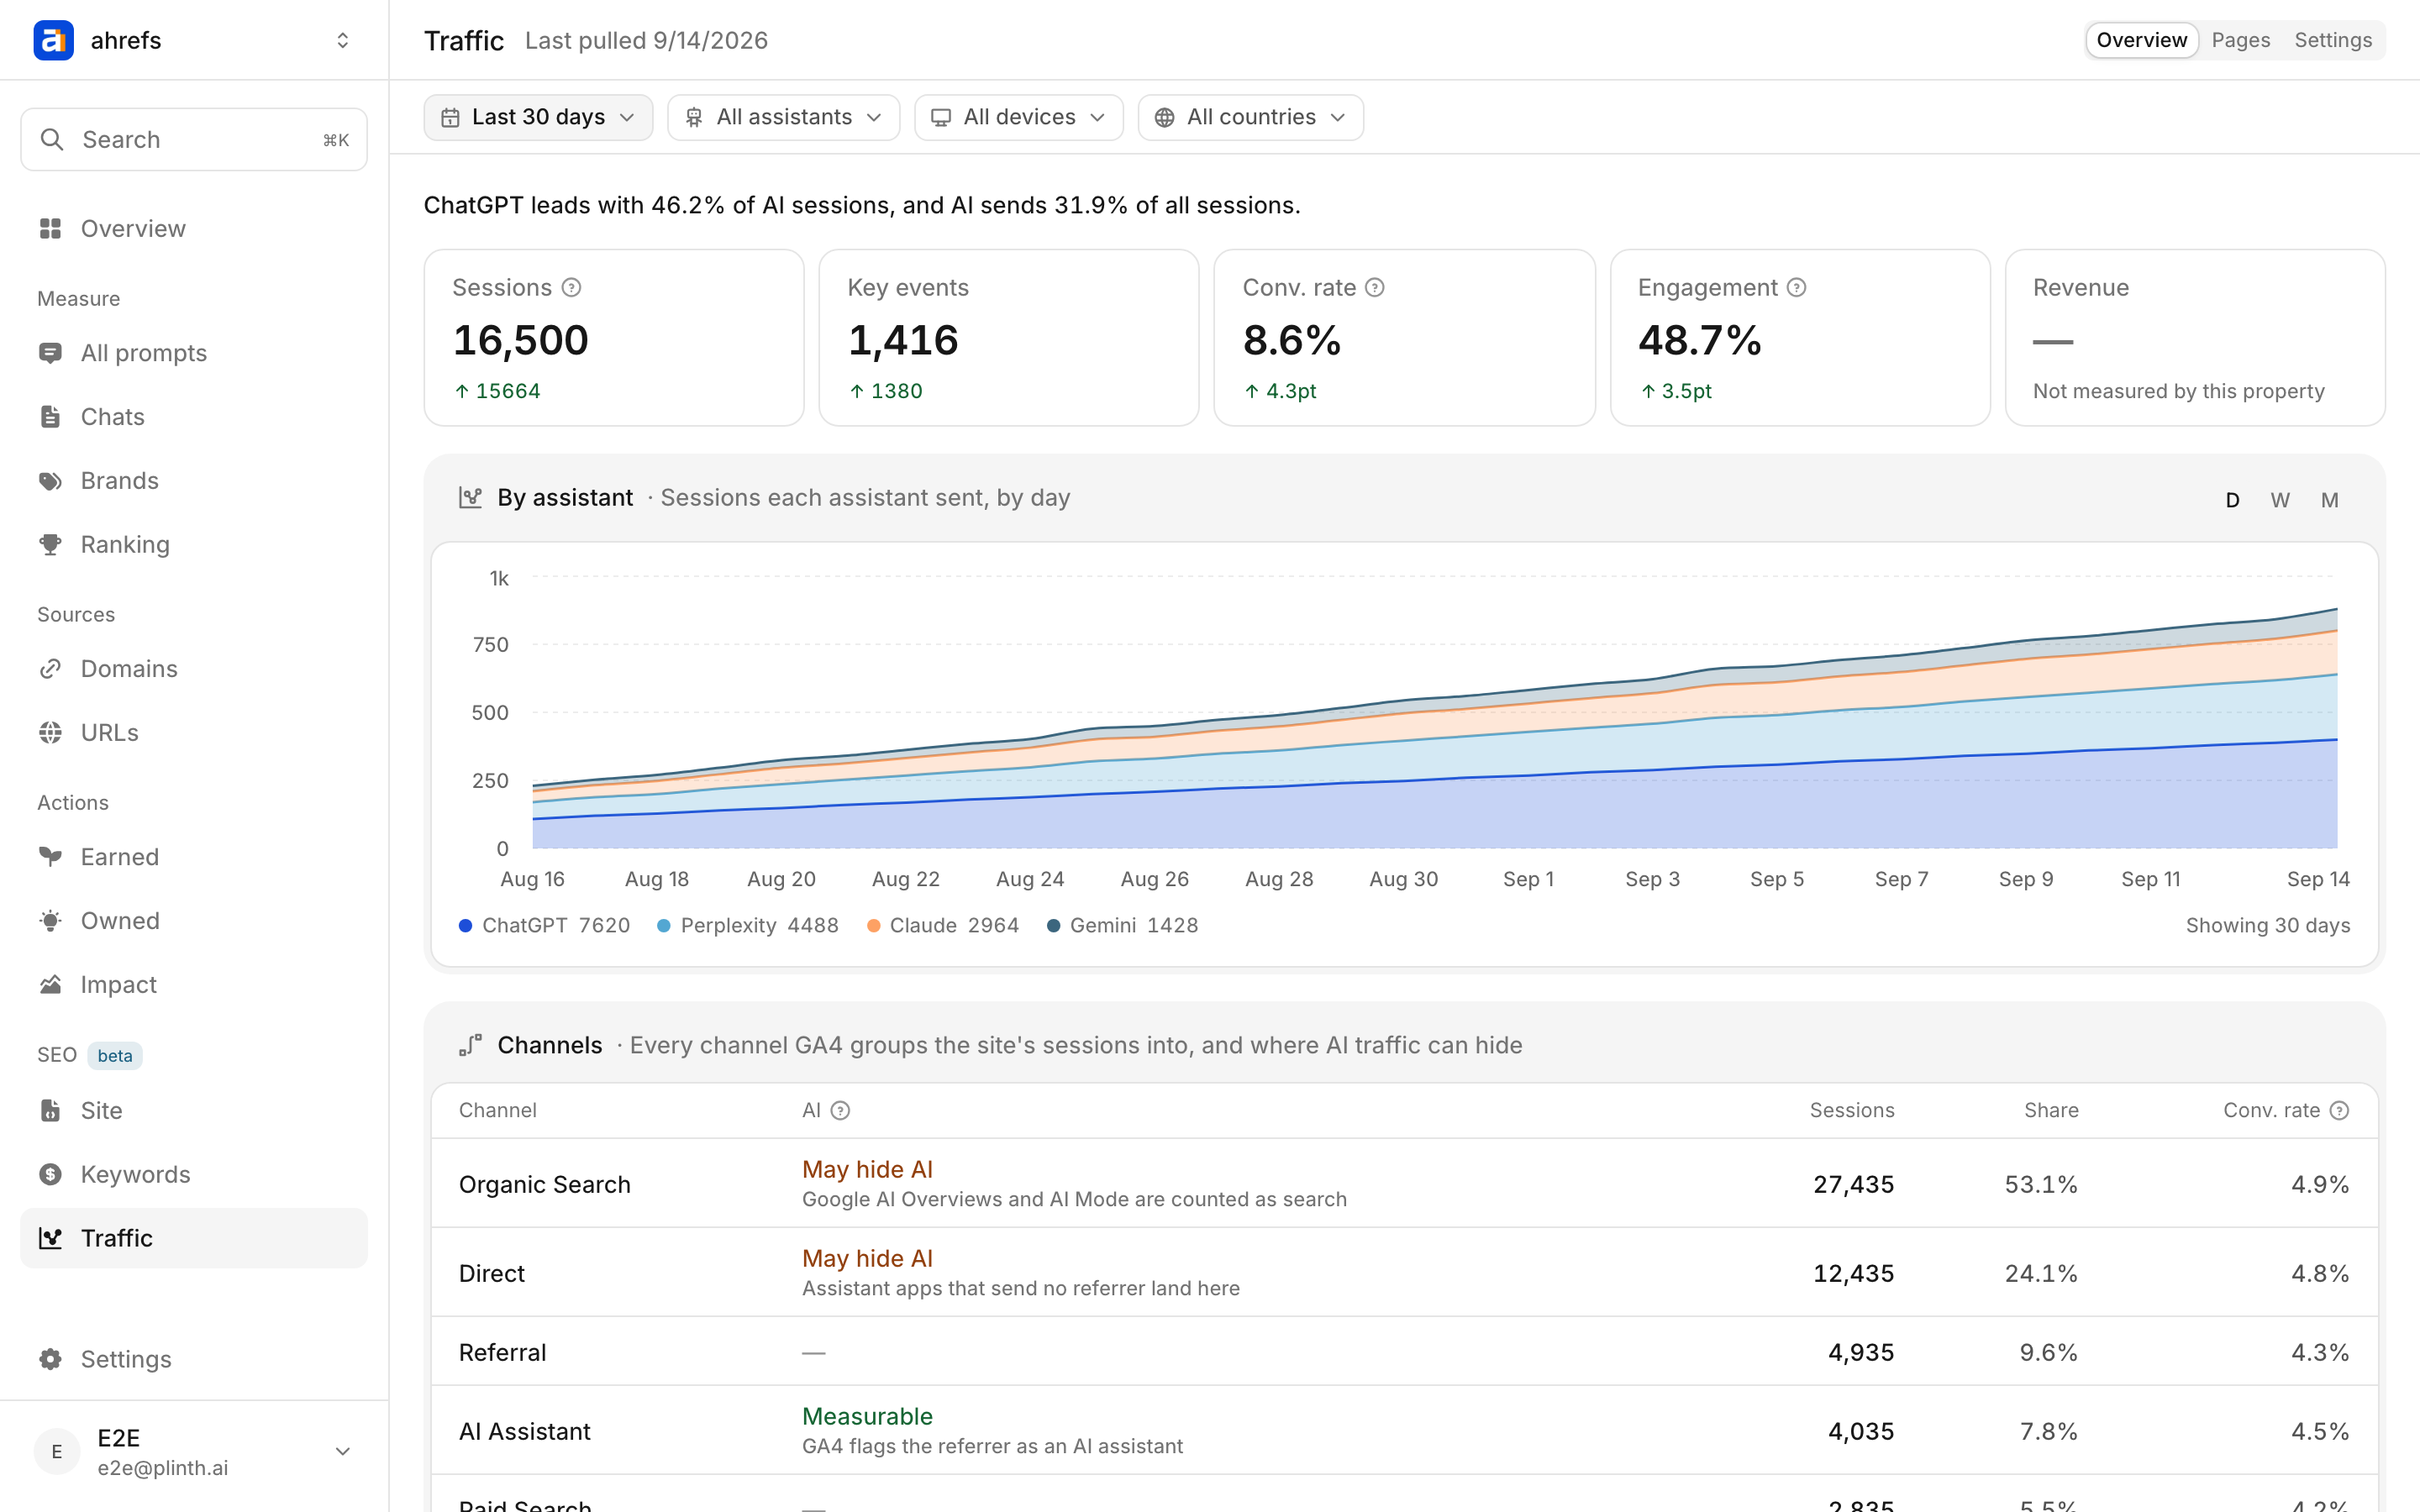This screenshot has height=1512, width=2420.
Task: Switch chart granularity to D (daily)
Action: 2232,500
